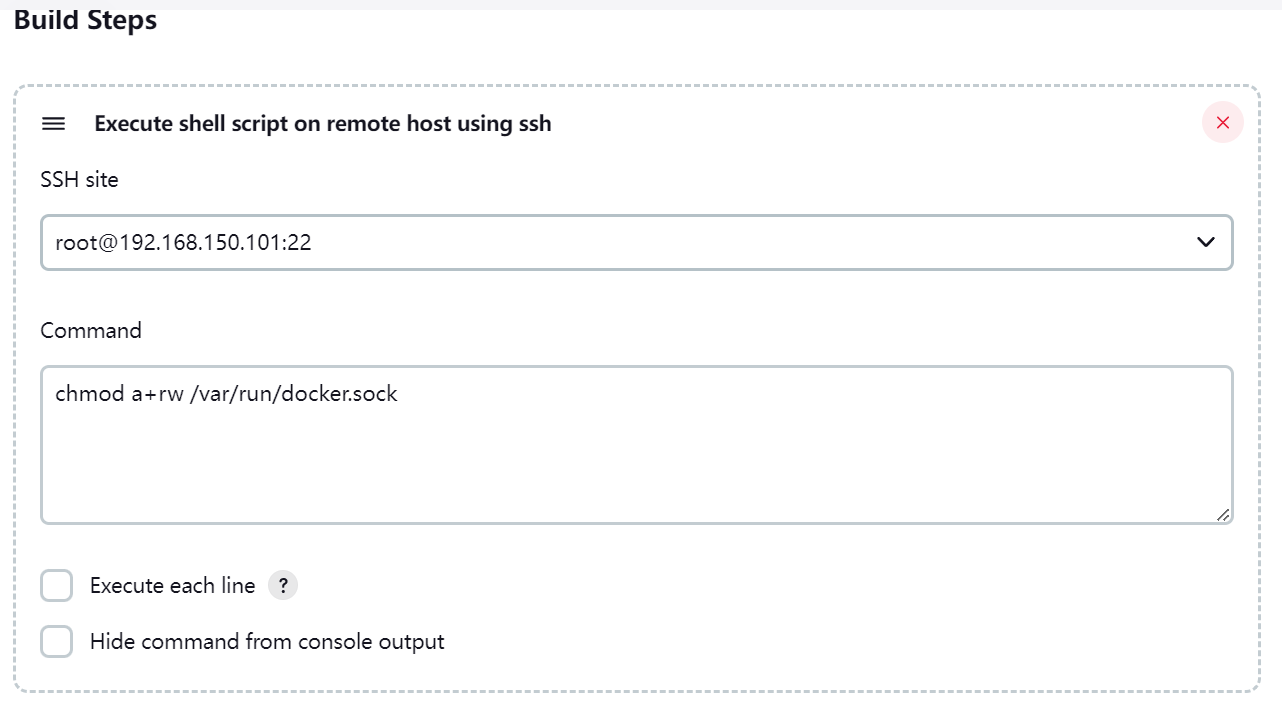Viewport: 1282px width, 712px height.
Task: Click the /var/run/docker.sock path text
Action: (294, 394)
